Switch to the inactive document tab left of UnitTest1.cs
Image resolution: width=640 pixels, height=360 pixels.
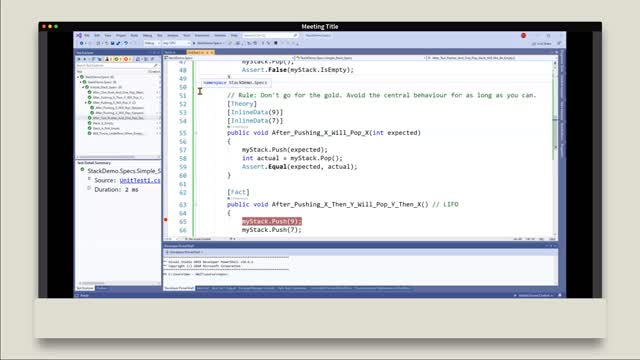[170, 52]
